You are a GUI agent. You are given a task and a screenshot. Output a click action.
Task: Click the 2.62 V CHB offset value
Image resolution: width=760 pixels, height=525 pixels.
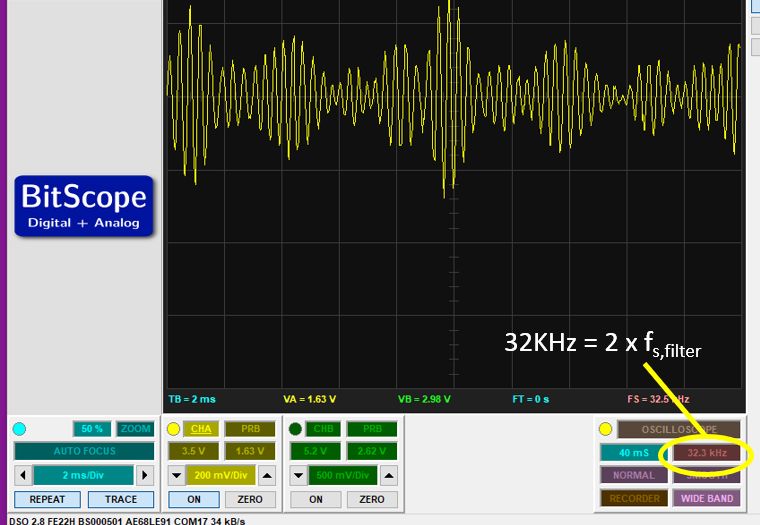372,451
